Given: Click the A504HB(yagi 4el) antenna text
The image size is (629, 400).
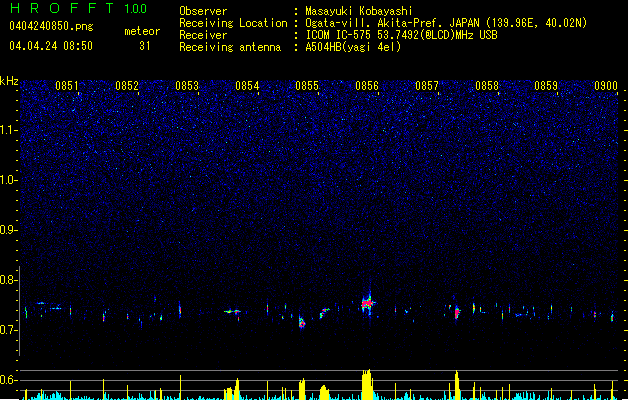Looking at the screenshot, I should [353, 47].
